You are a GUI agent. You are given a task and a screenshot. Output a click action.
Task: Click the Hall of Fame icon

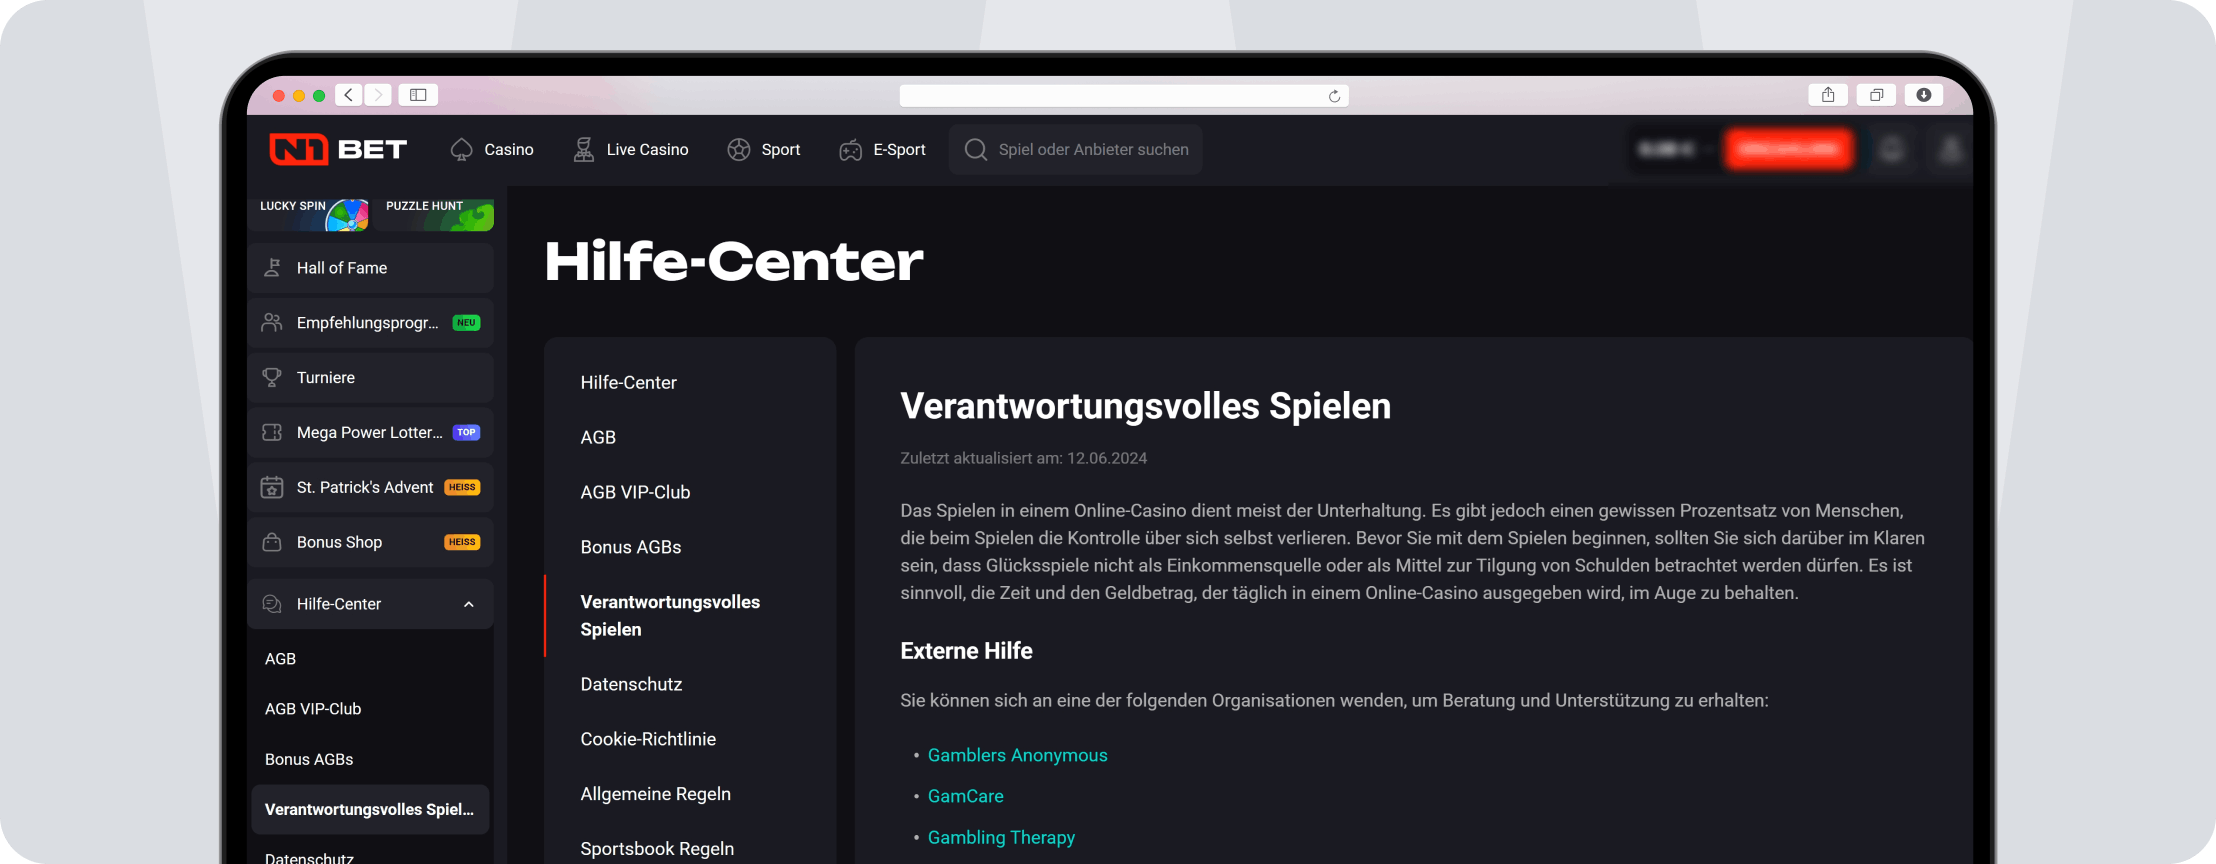pos(272,268)
